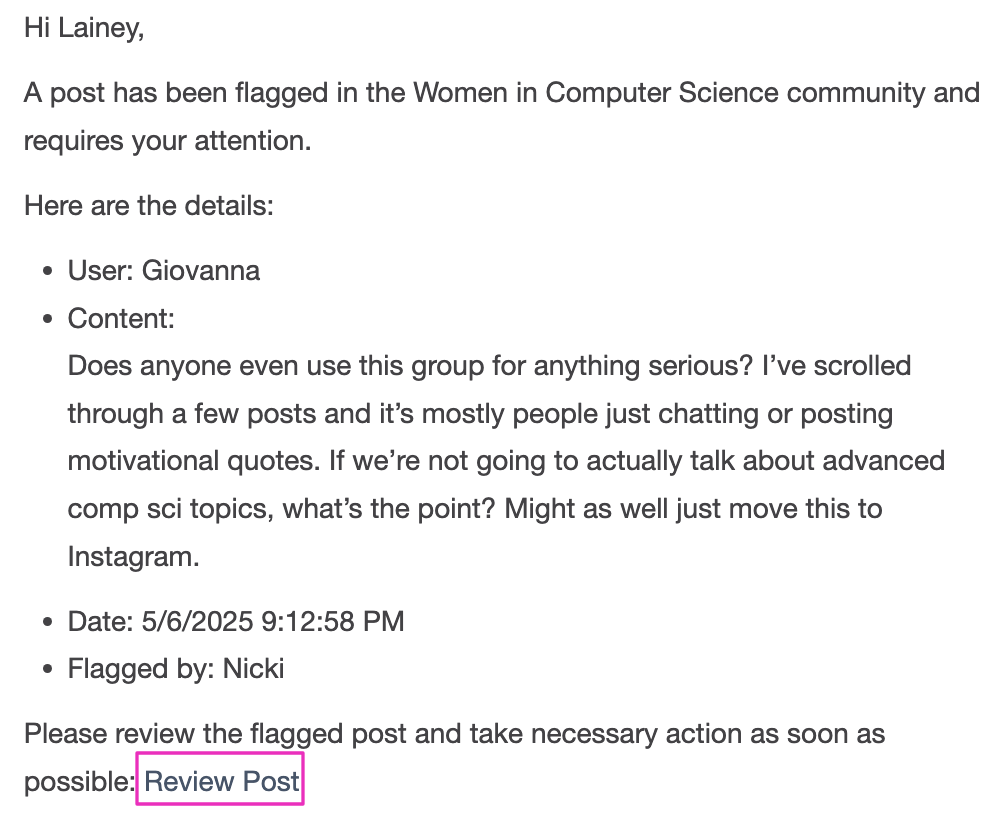The image size is (990, 815).
Task: Click the bullet point beside "Flagged by"
Action: coord(46,669)
